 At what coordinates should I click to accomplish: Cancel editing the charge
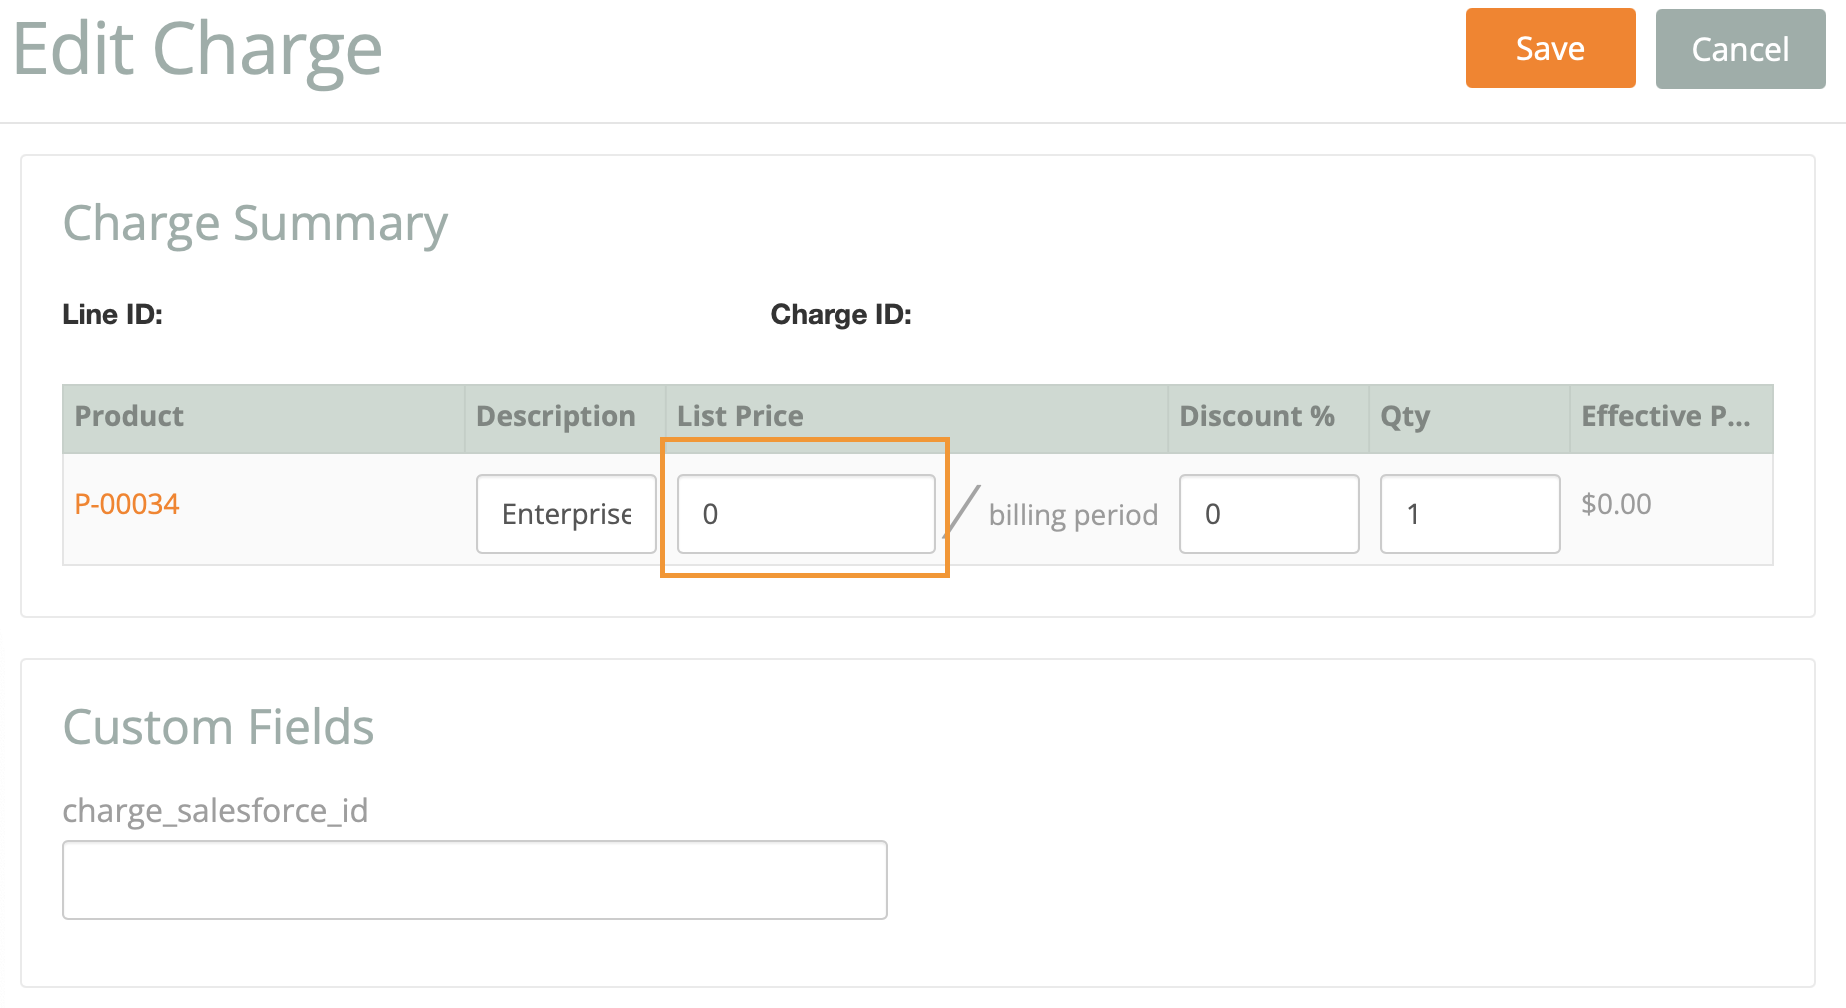(x=1740, y=49)
